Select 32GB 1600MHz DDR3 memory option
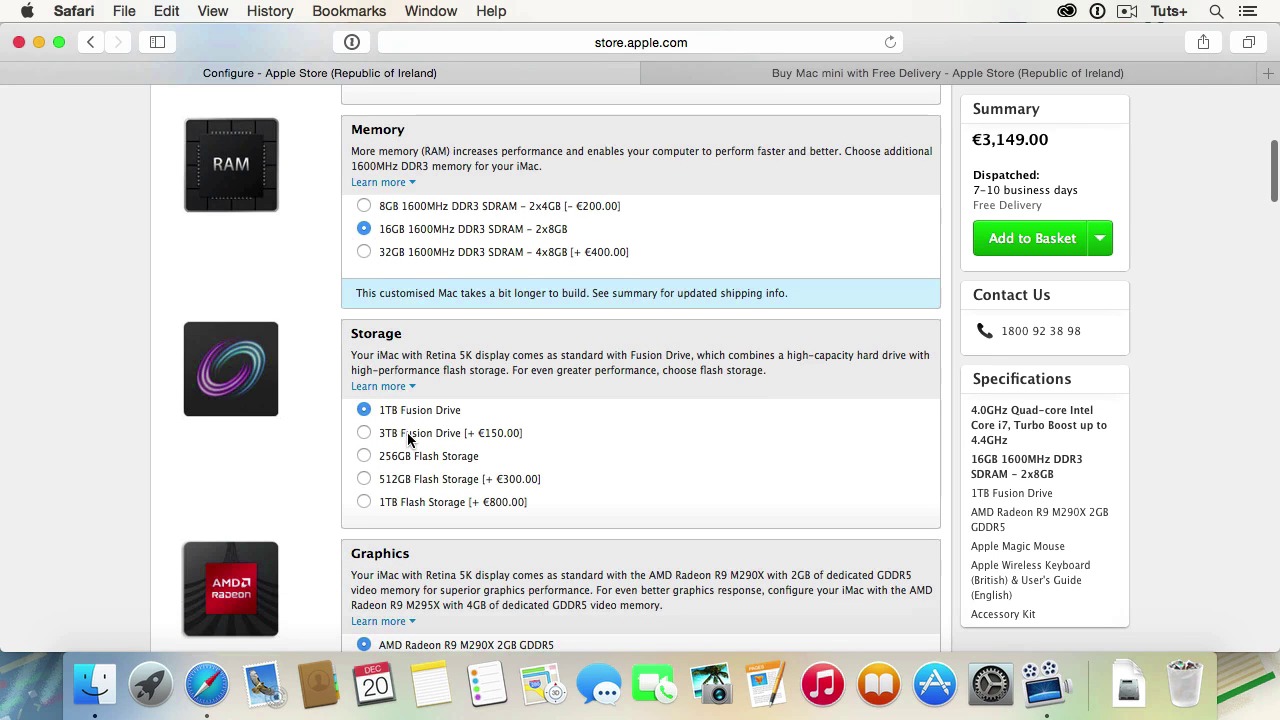The image size is (1280, 720). pyautogui.click(x=364, y=251)
